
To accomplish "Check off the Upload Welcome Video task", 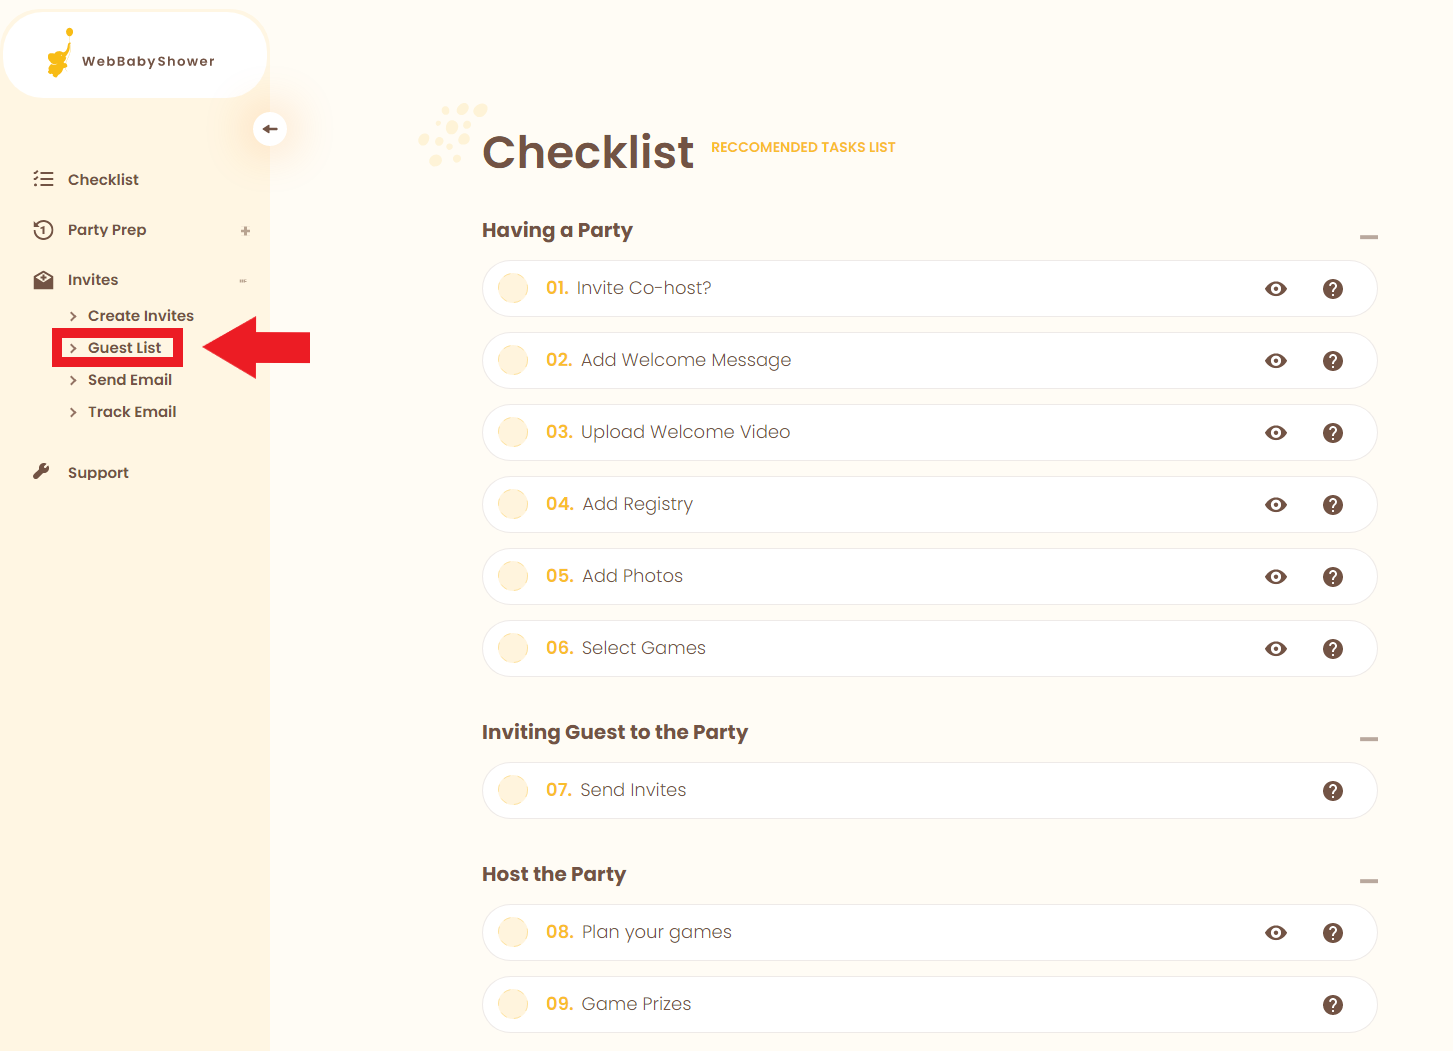I will (513, 432).
